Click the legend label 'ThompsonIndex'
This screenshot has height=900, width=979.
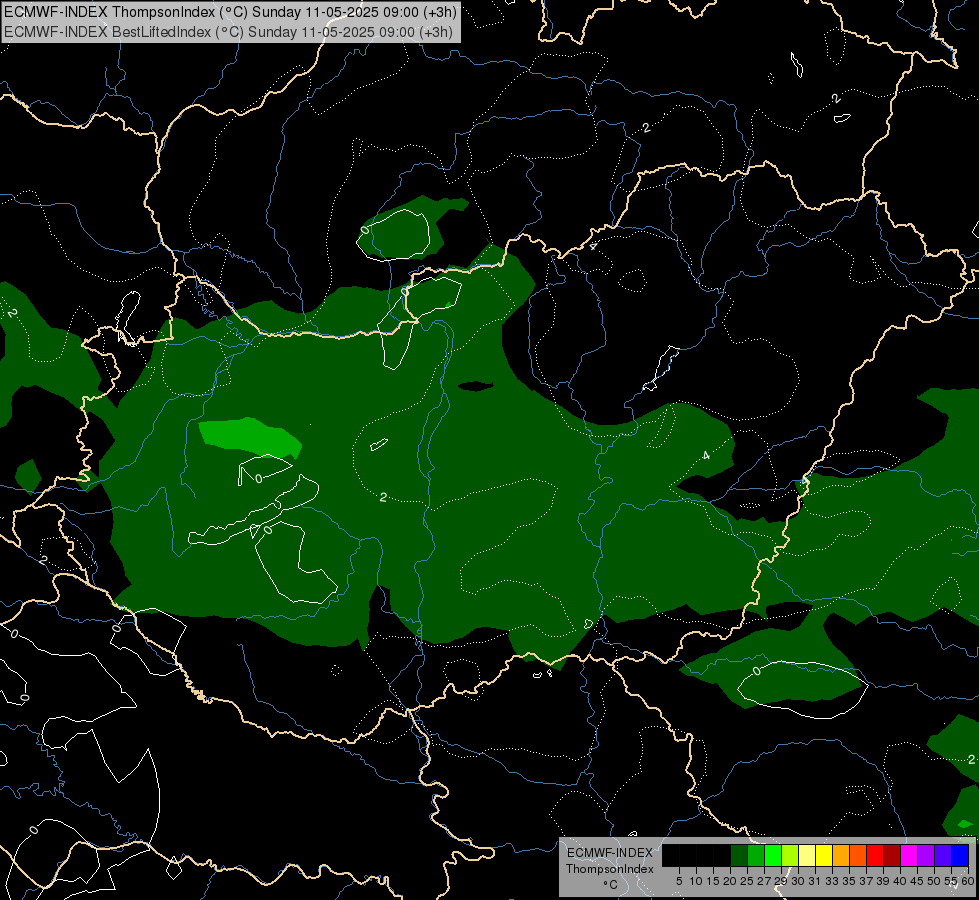click(610, 869)
